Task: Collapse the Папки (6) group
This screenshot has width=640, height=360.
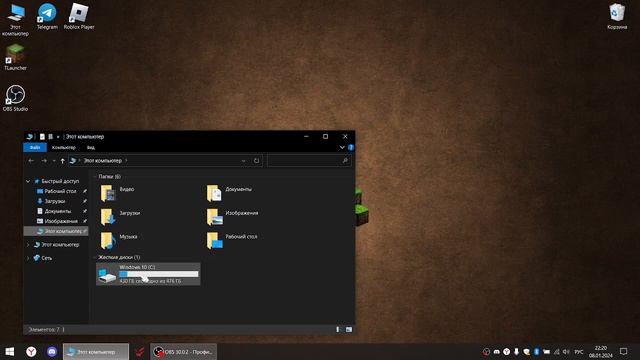Action: (95, 177)
